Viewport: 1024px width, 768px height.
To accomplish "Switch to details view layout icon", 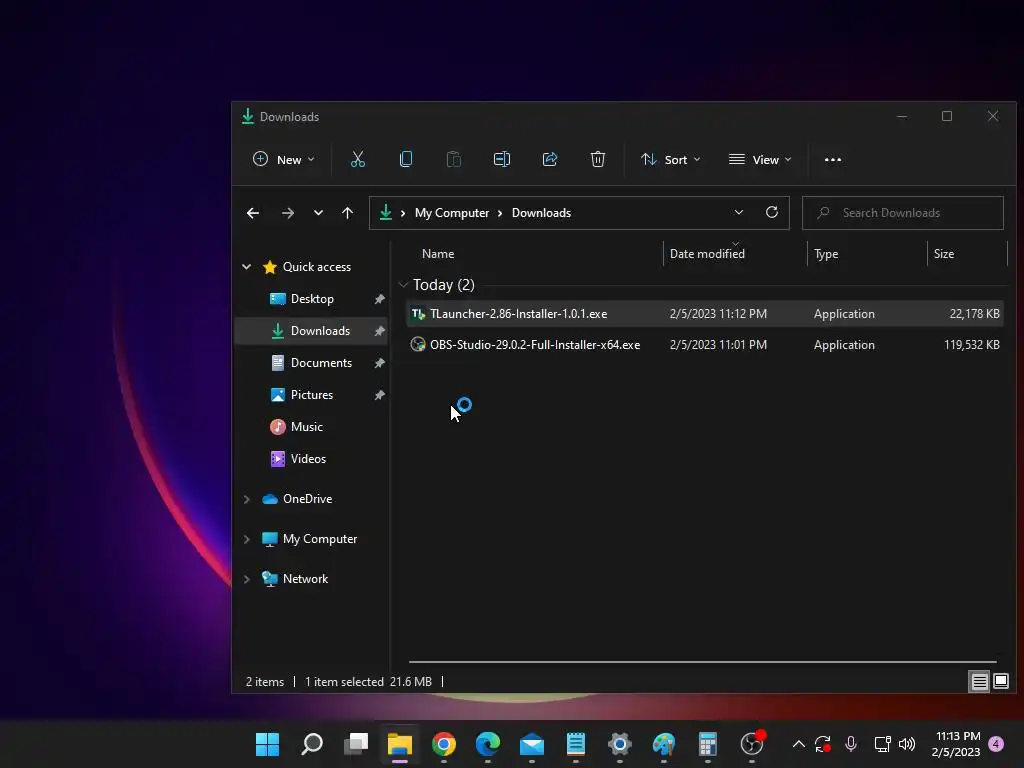I will click(x=979, y=682).
